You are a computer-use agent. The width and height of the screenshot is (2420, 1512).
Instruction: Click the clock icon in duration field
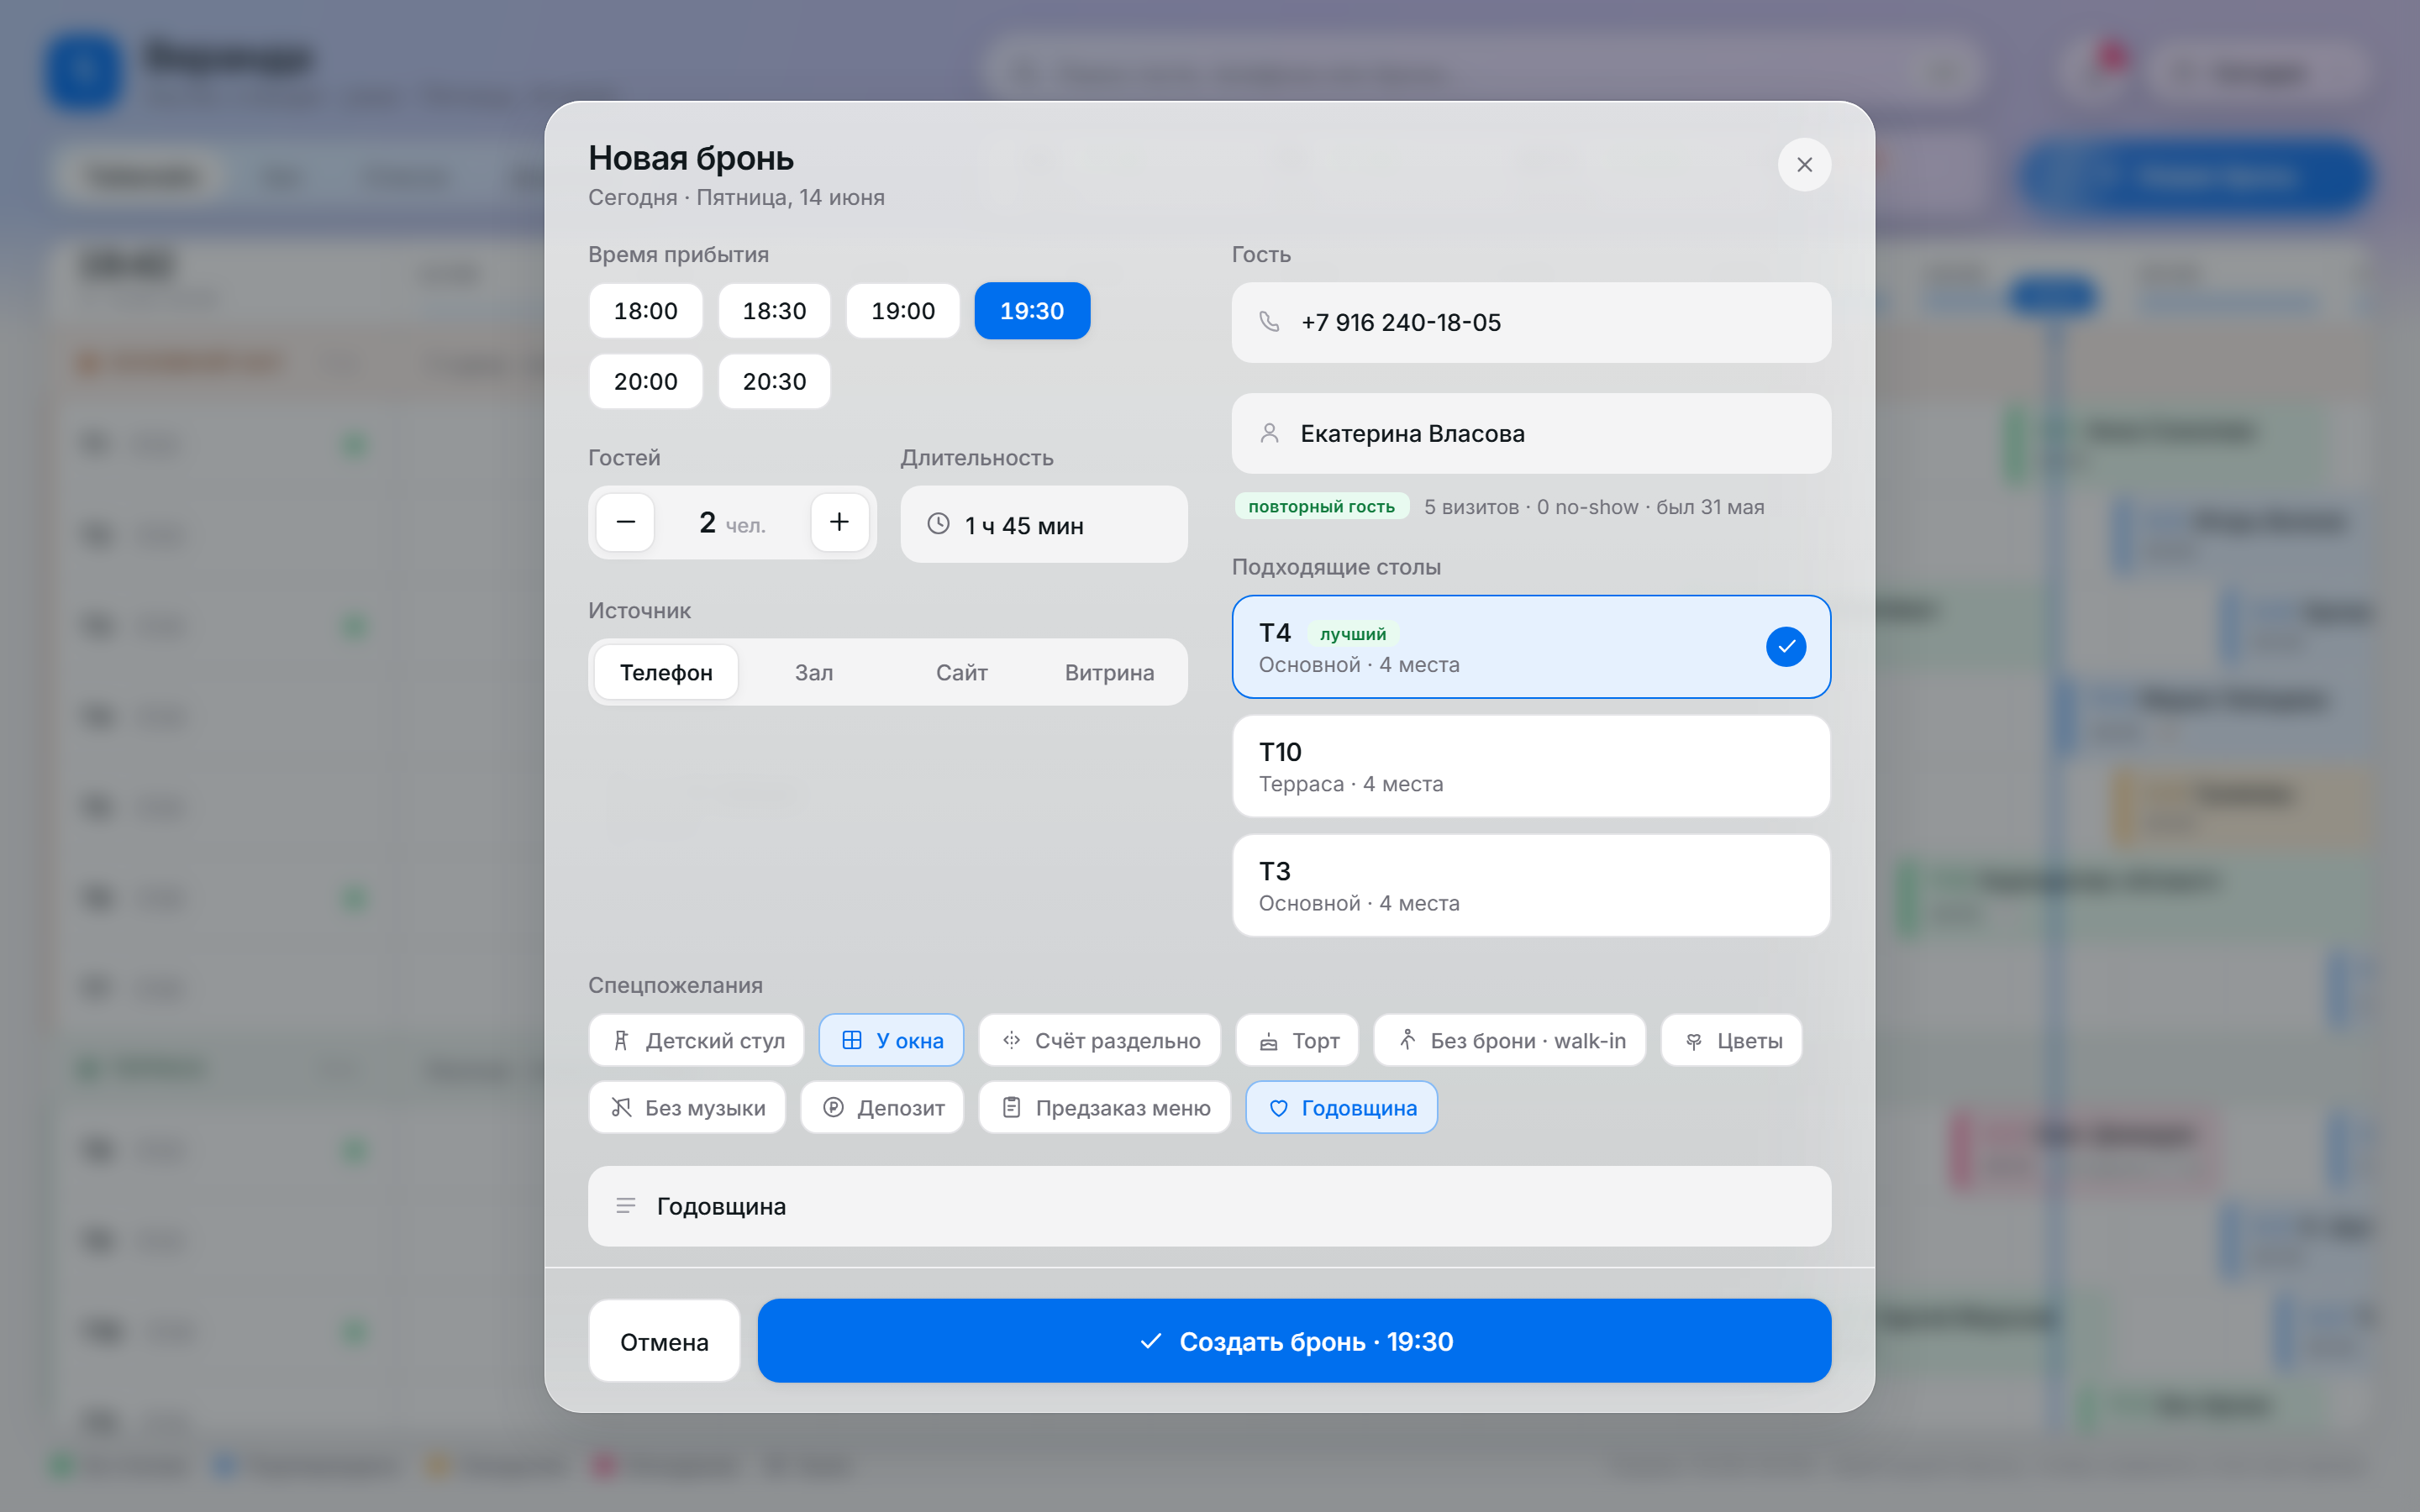coord(938,524)
